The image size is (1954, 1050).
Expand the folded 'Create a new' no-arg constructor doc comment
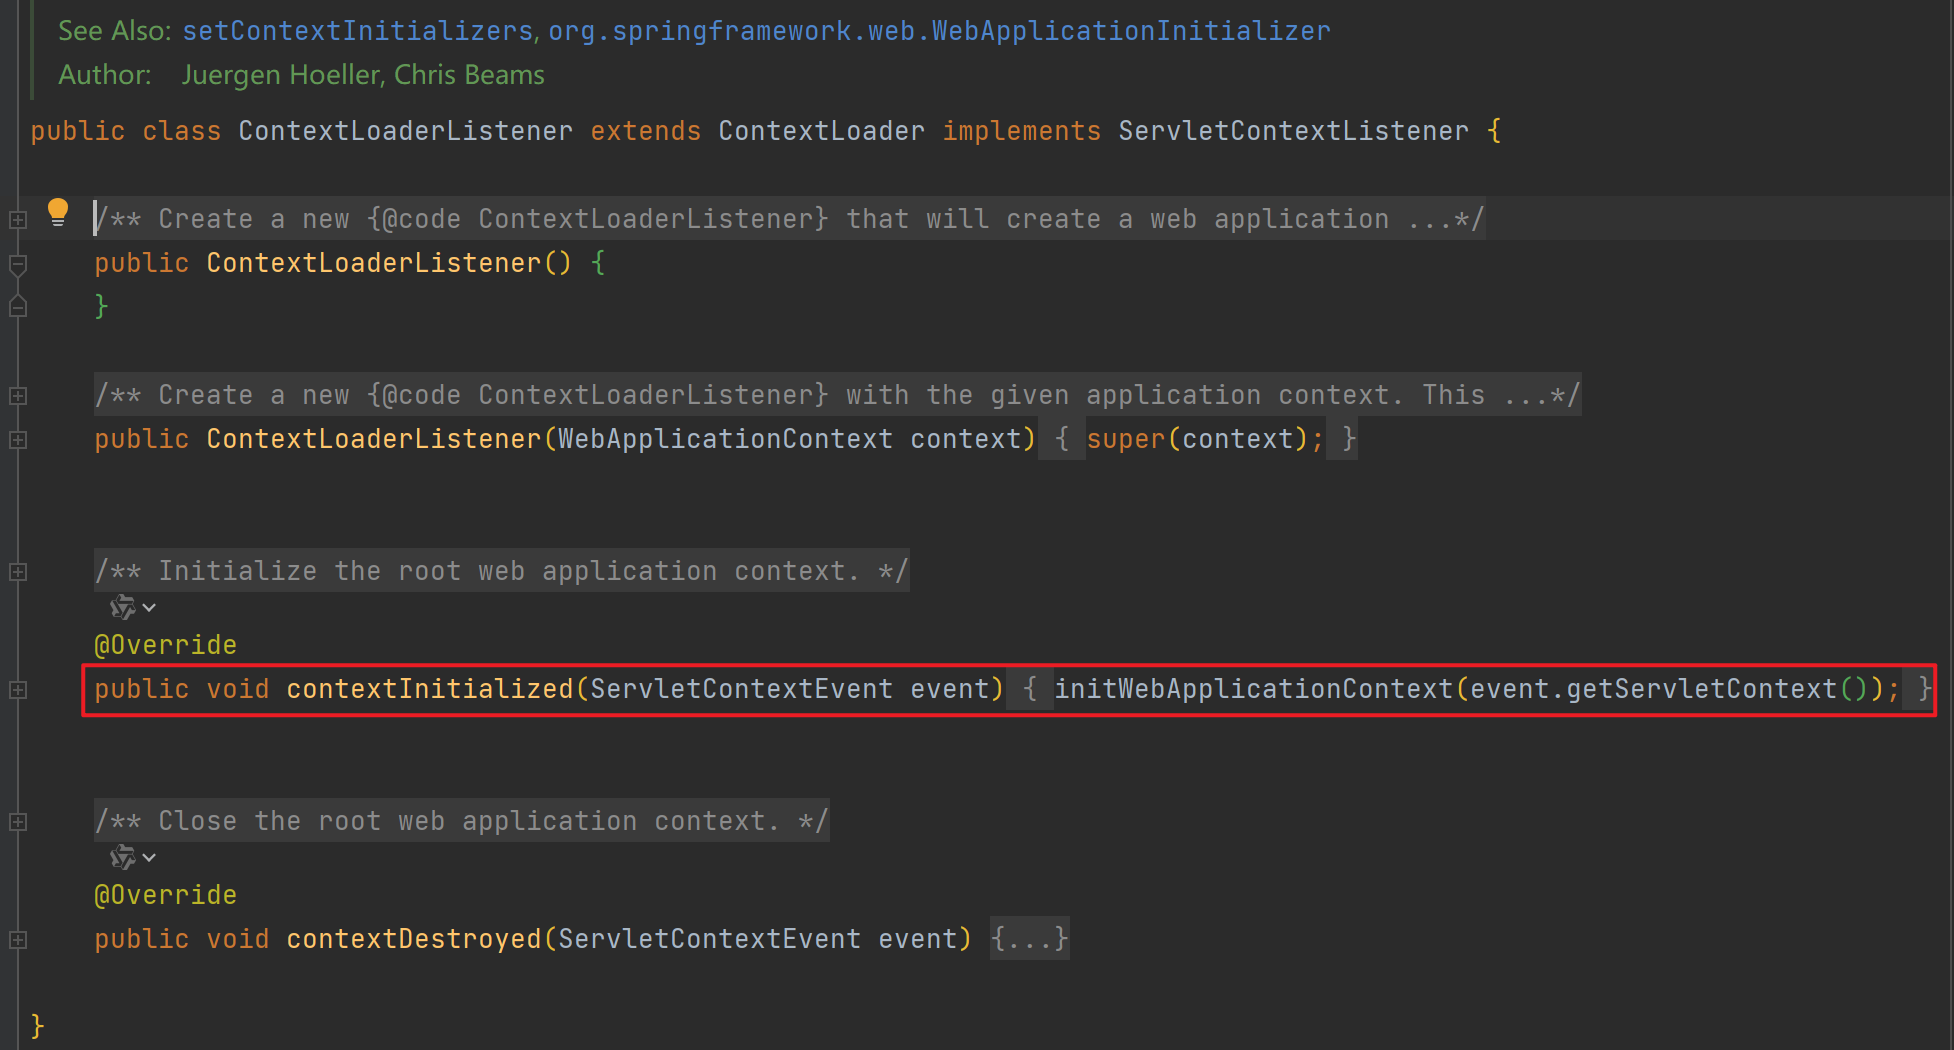tap(18, 219)
